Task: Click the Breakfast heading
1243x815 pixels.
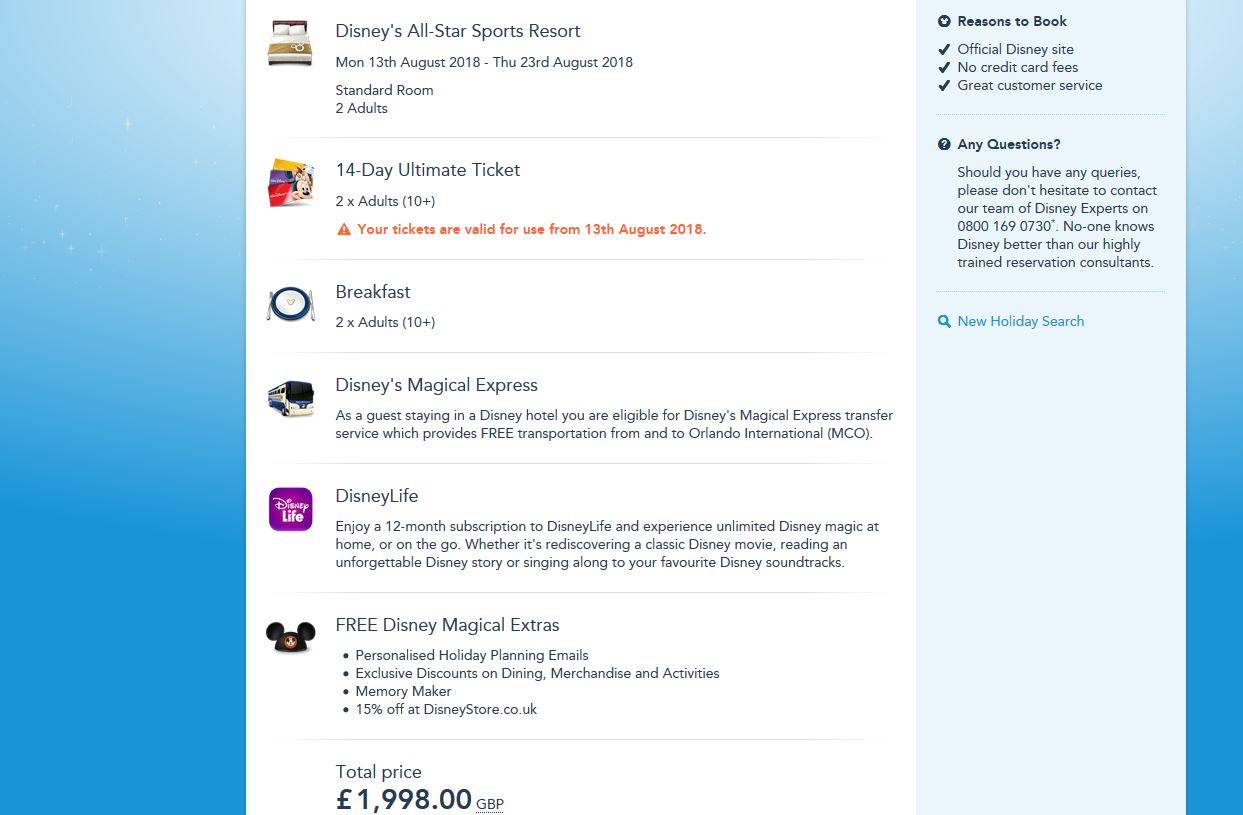Action: click(373, 292)
